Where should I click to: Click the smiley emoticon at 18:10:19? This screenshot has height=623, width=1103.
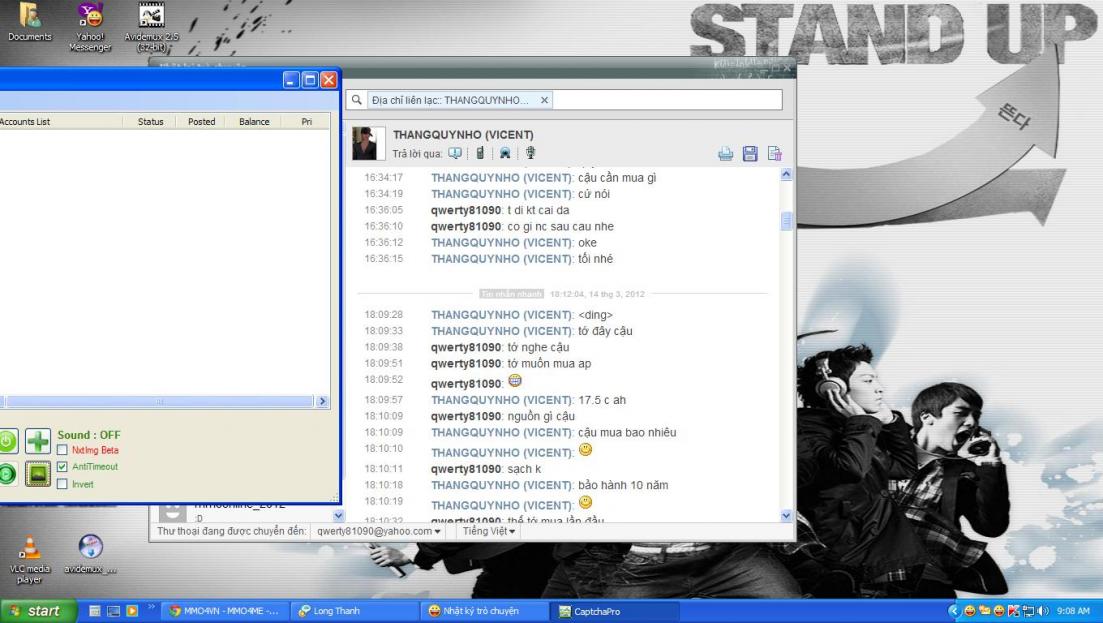585,502
